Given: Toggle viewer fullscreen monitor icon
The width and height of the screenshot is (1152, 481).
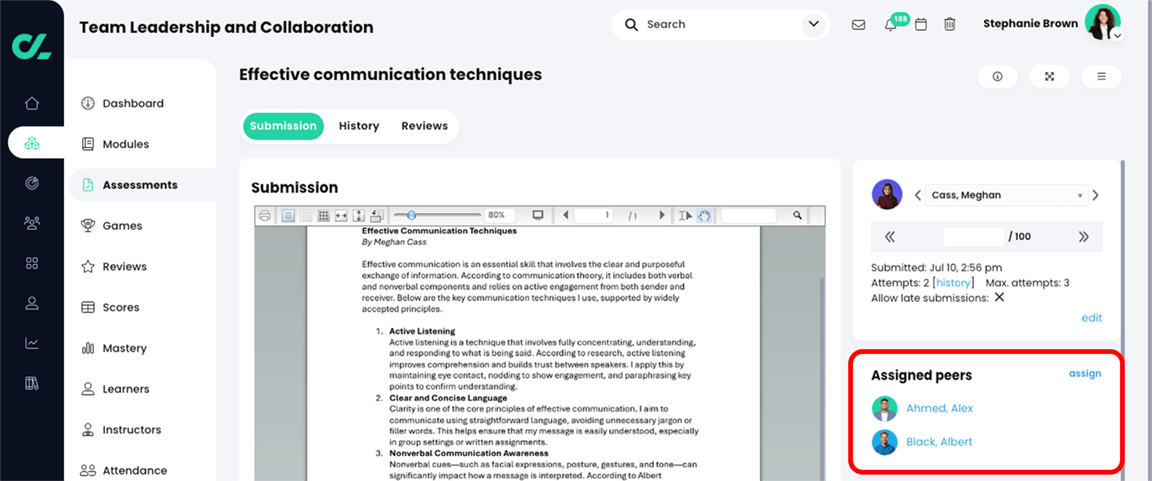Looking at the screenshot, I should point(538,215).
